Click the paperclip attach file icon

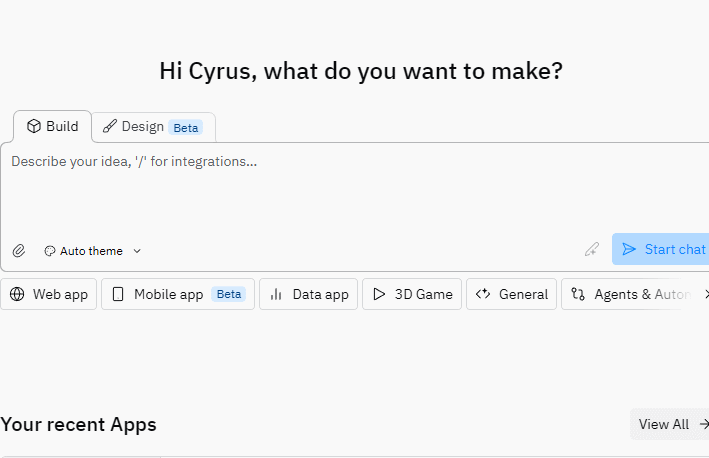click(19, 251)
